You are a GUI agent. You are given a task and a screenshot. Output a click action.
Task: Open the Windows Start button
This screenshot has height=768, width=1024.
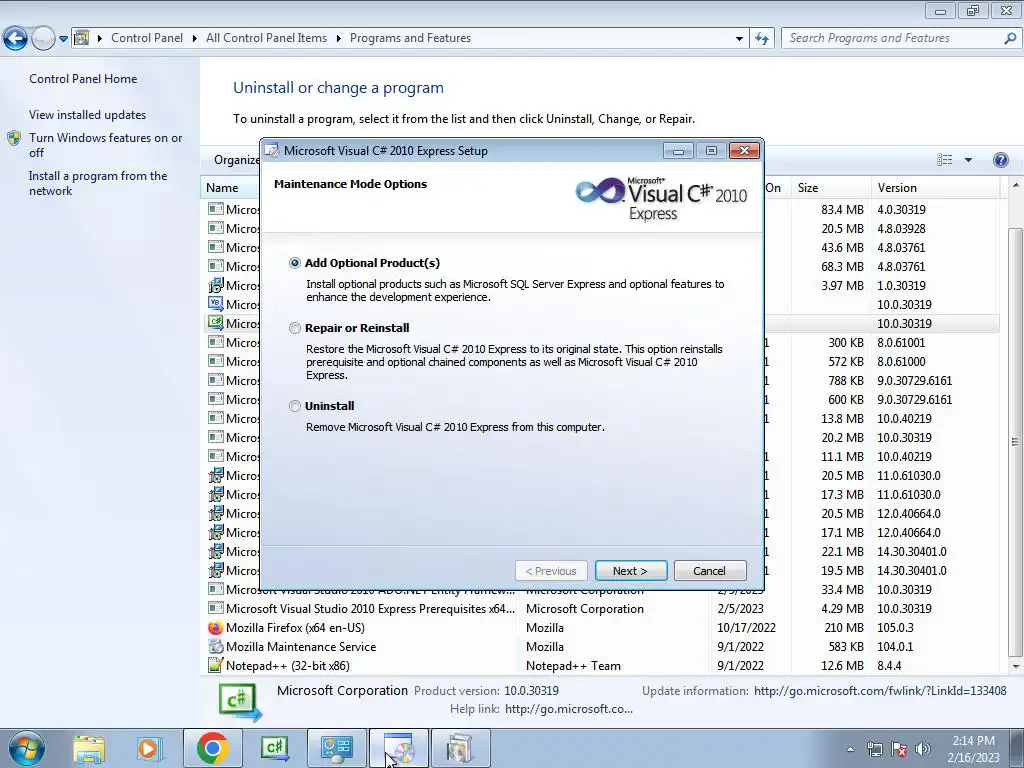click(27, 749)
